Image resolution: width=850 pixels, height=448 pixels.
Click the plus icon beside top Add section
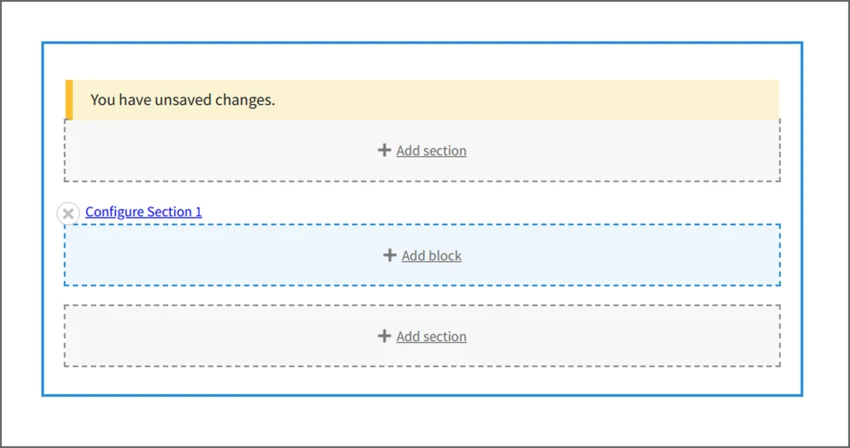384,150
